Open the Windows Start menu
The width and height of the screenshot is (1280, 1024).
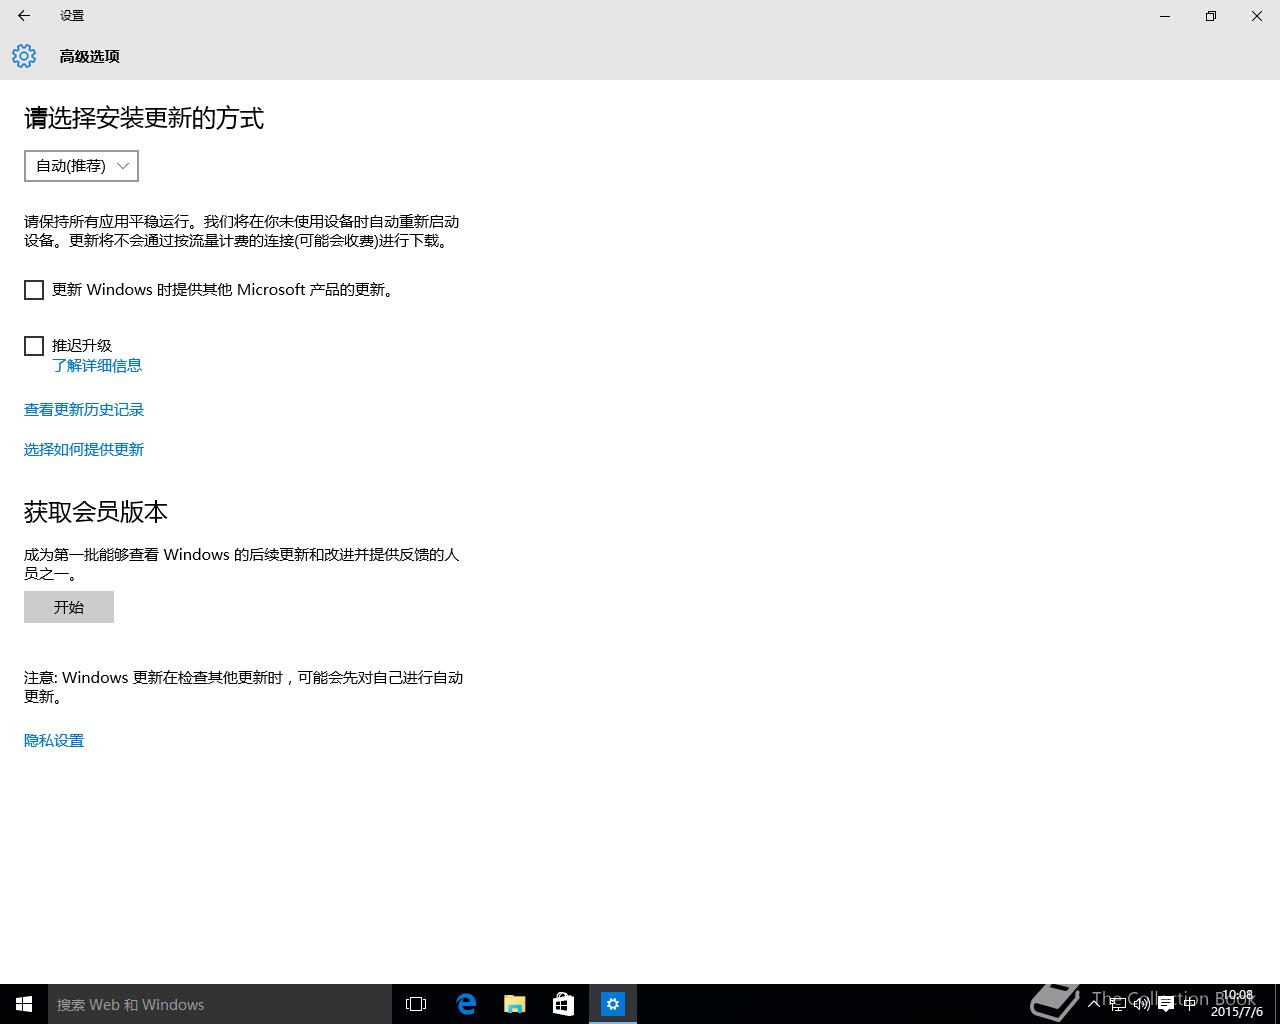24,1004
